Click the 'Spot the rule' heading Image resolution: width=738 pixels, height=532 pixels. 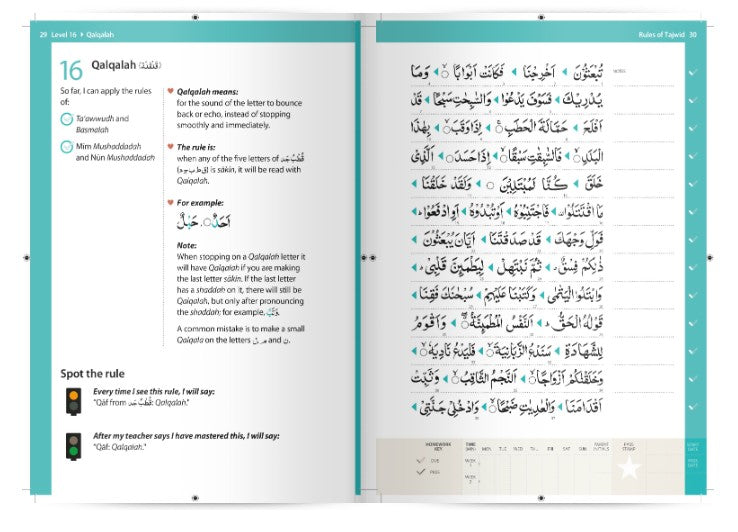coord(93,373)
